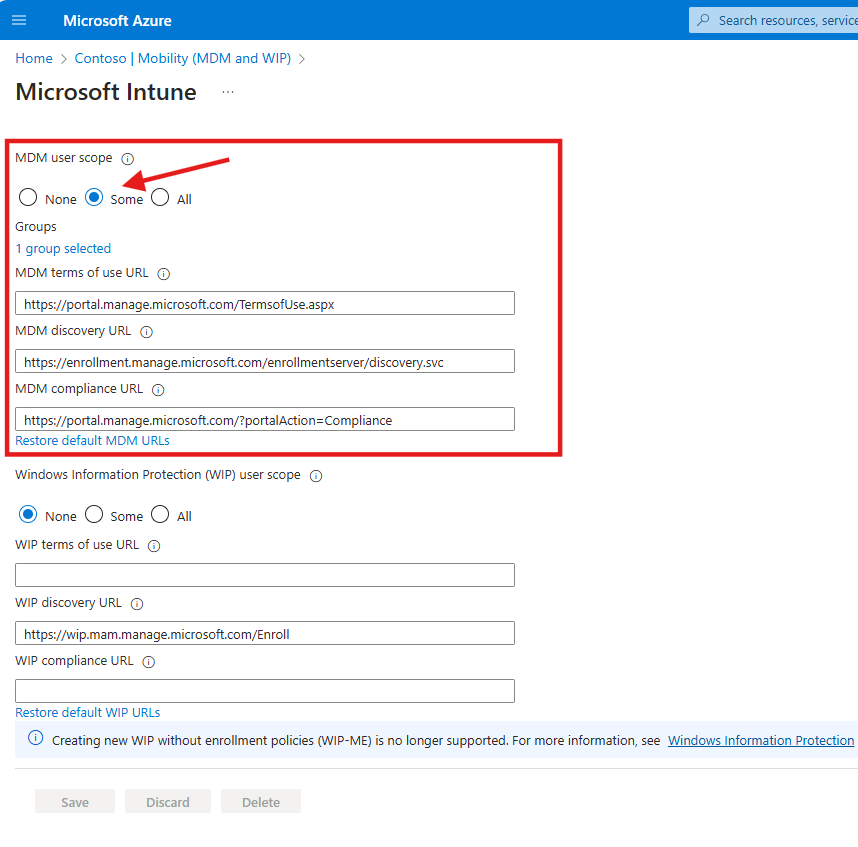Click the info icon beside MDM user scope
This screenshot has width=858, height=847.
click(x=127, y=159)
